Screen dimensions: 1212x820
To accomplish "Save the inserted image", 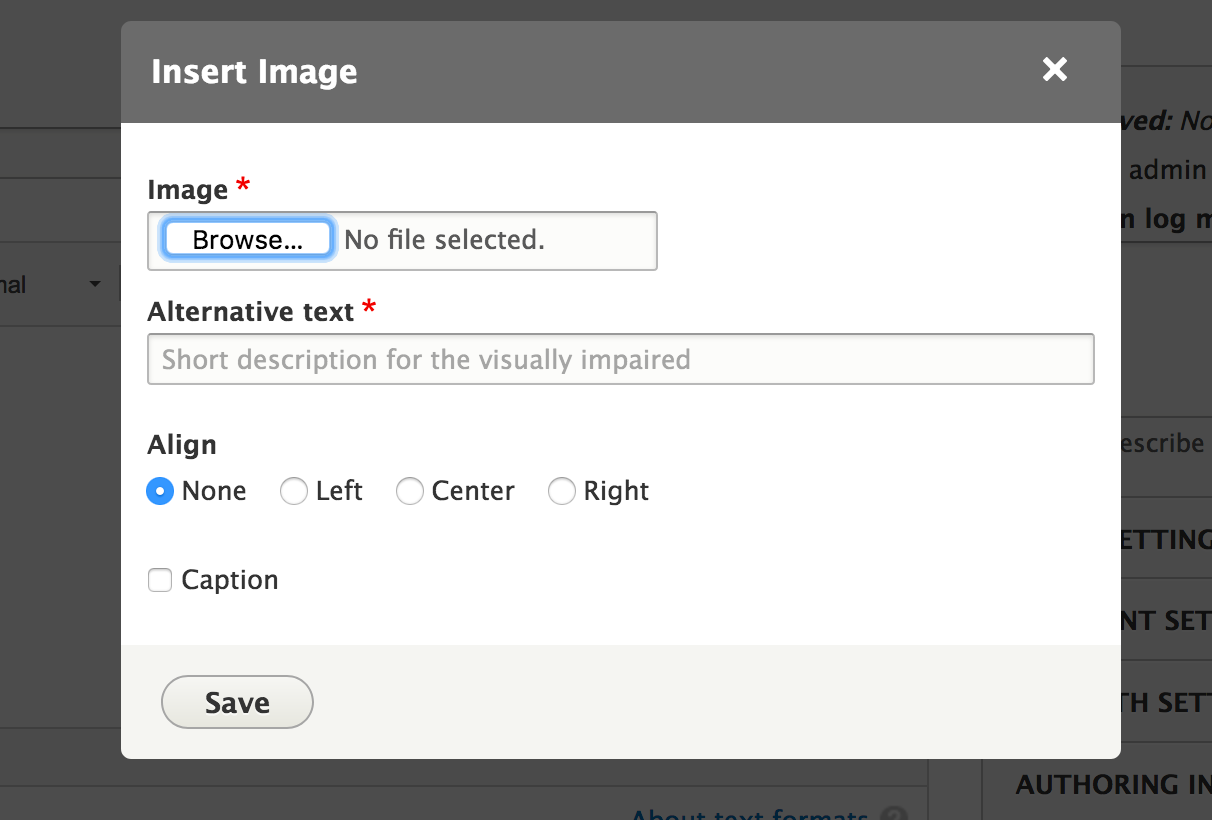I will (236, 702).
